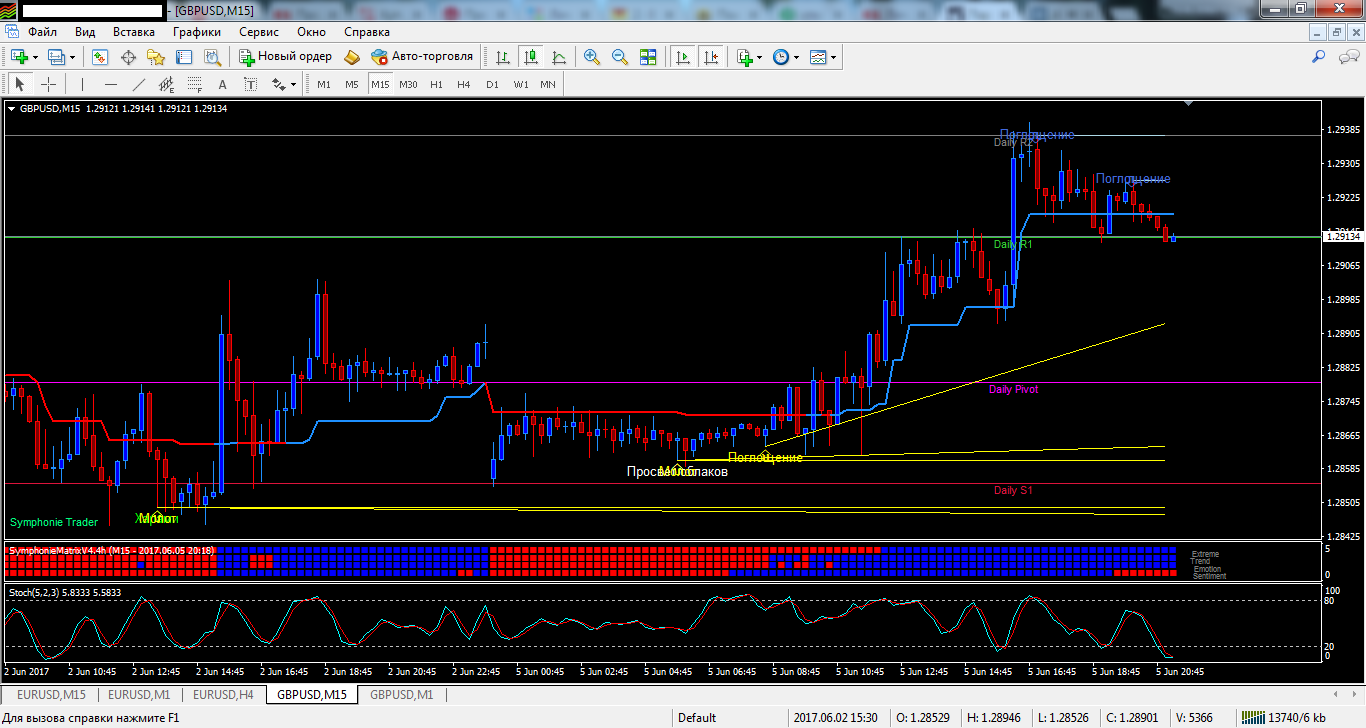Switch timeframe to MN

[548, 84]
